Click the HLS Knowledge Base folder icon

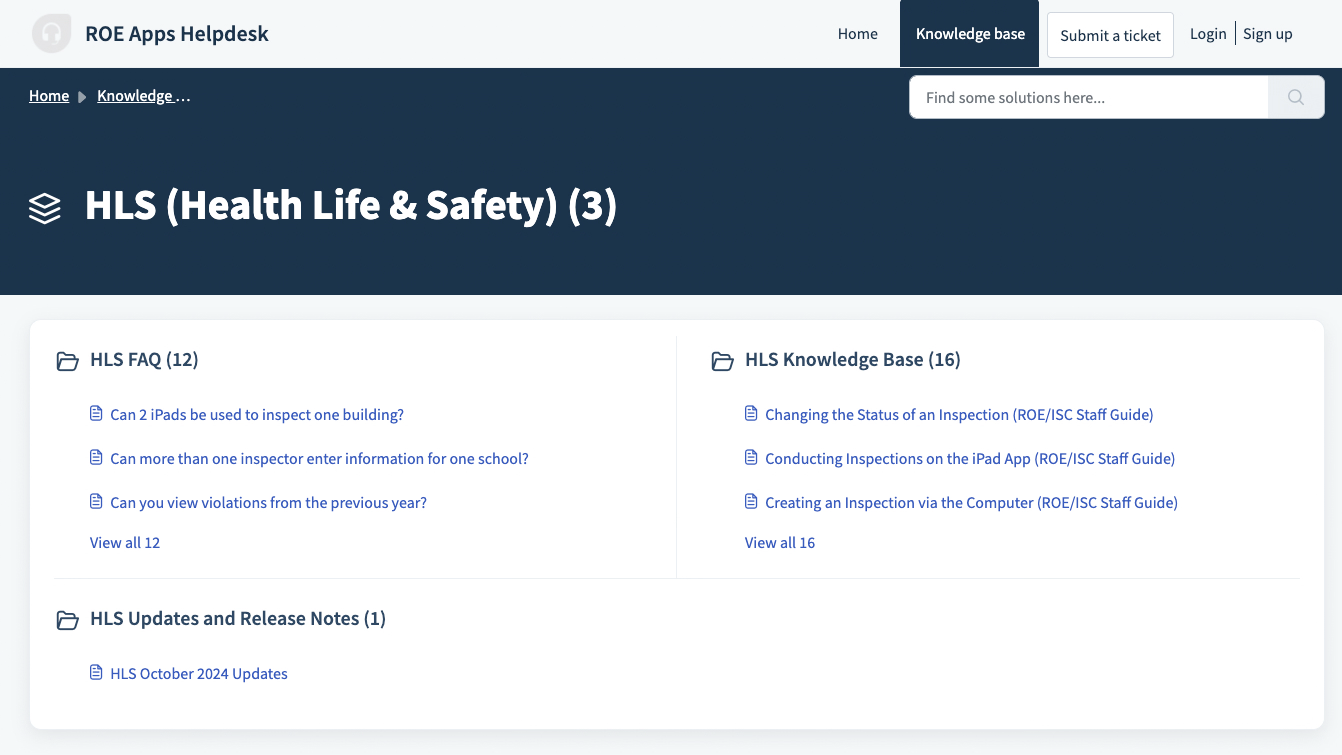tap(723, 361)
